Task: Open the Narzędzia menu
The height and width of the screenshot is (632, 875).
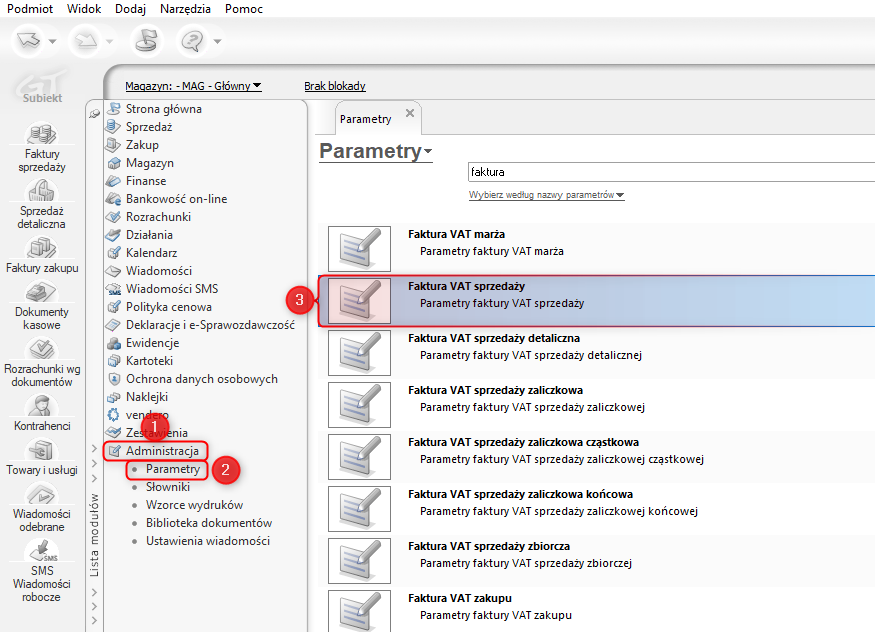Action: (184, 9)
